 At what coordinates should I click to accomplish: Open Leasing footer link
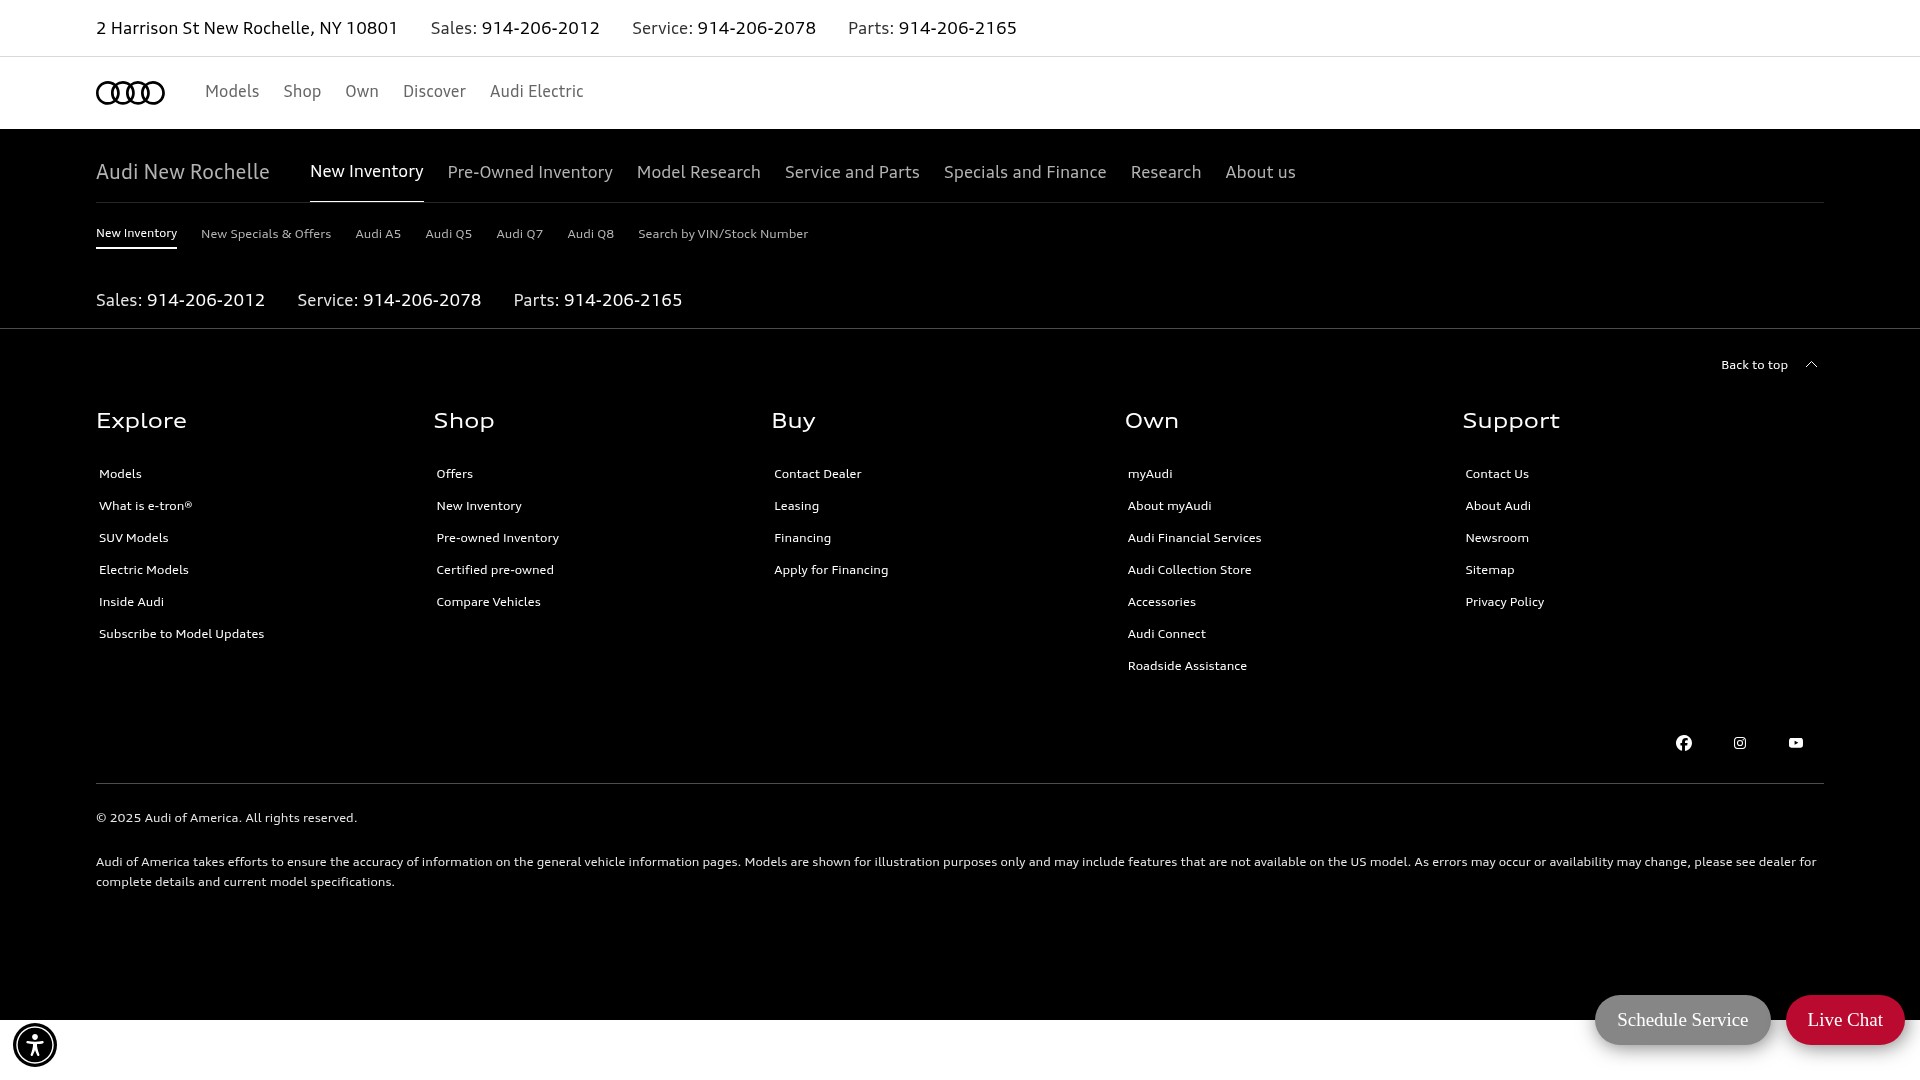click(x=796, y=506)
